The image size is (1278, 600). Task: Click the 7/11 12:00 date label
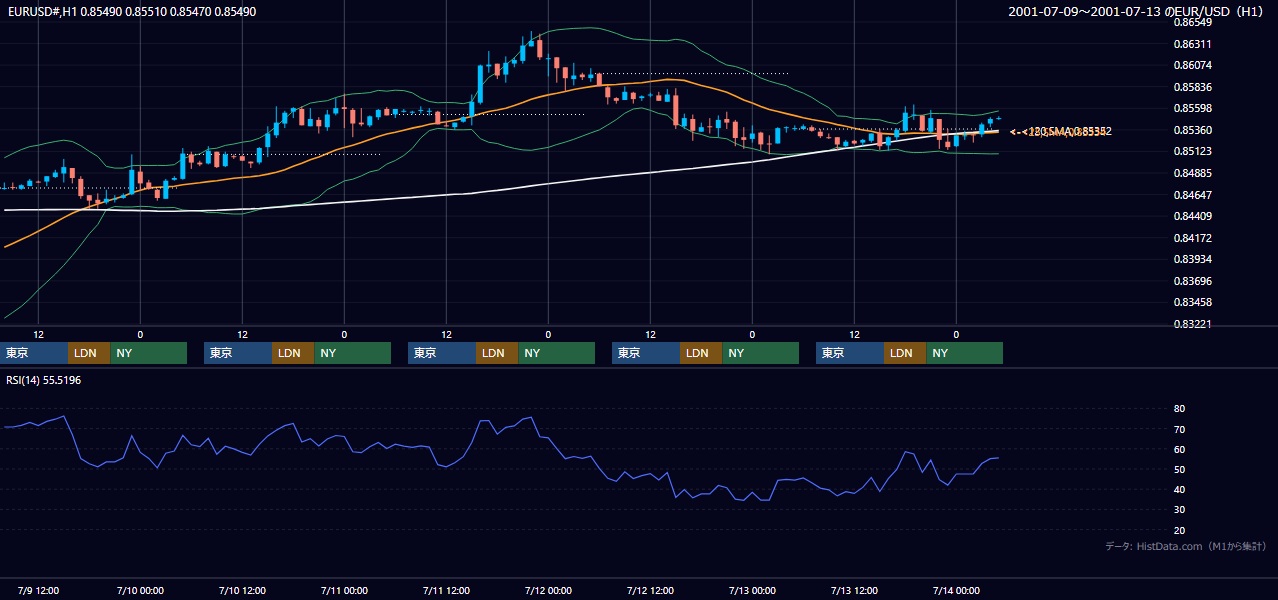[447, 590]
